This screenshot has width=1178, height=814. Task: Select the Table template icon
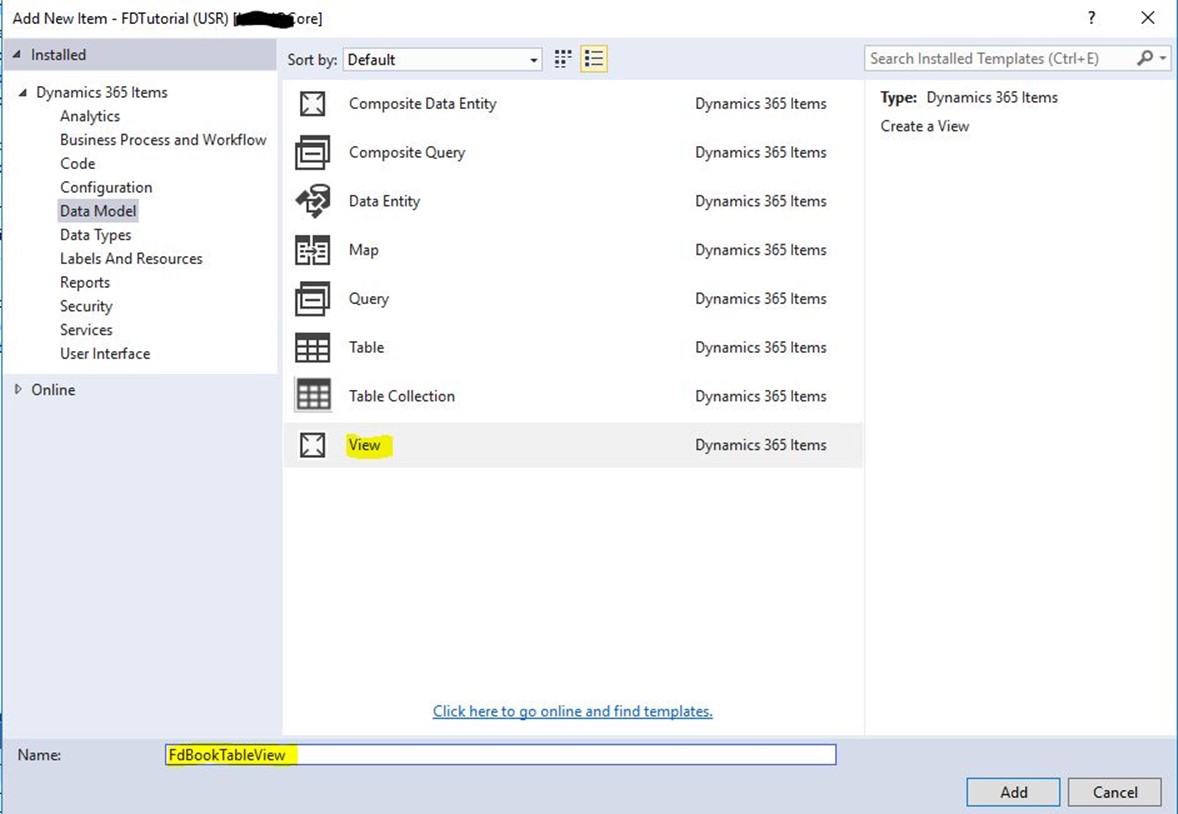(x=313, y=348)
